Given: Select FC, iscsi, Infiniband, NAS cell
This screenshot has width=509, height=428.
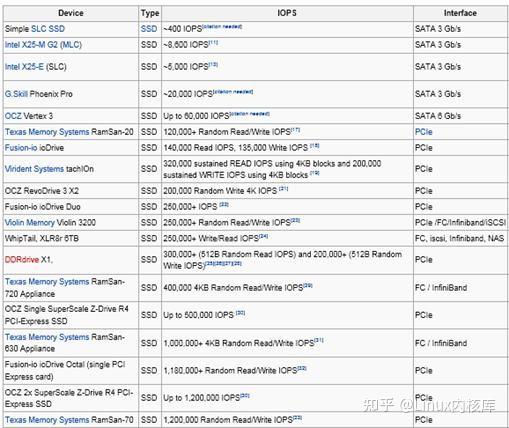Looking at the screenshot, I should click(x=460, y=239).
